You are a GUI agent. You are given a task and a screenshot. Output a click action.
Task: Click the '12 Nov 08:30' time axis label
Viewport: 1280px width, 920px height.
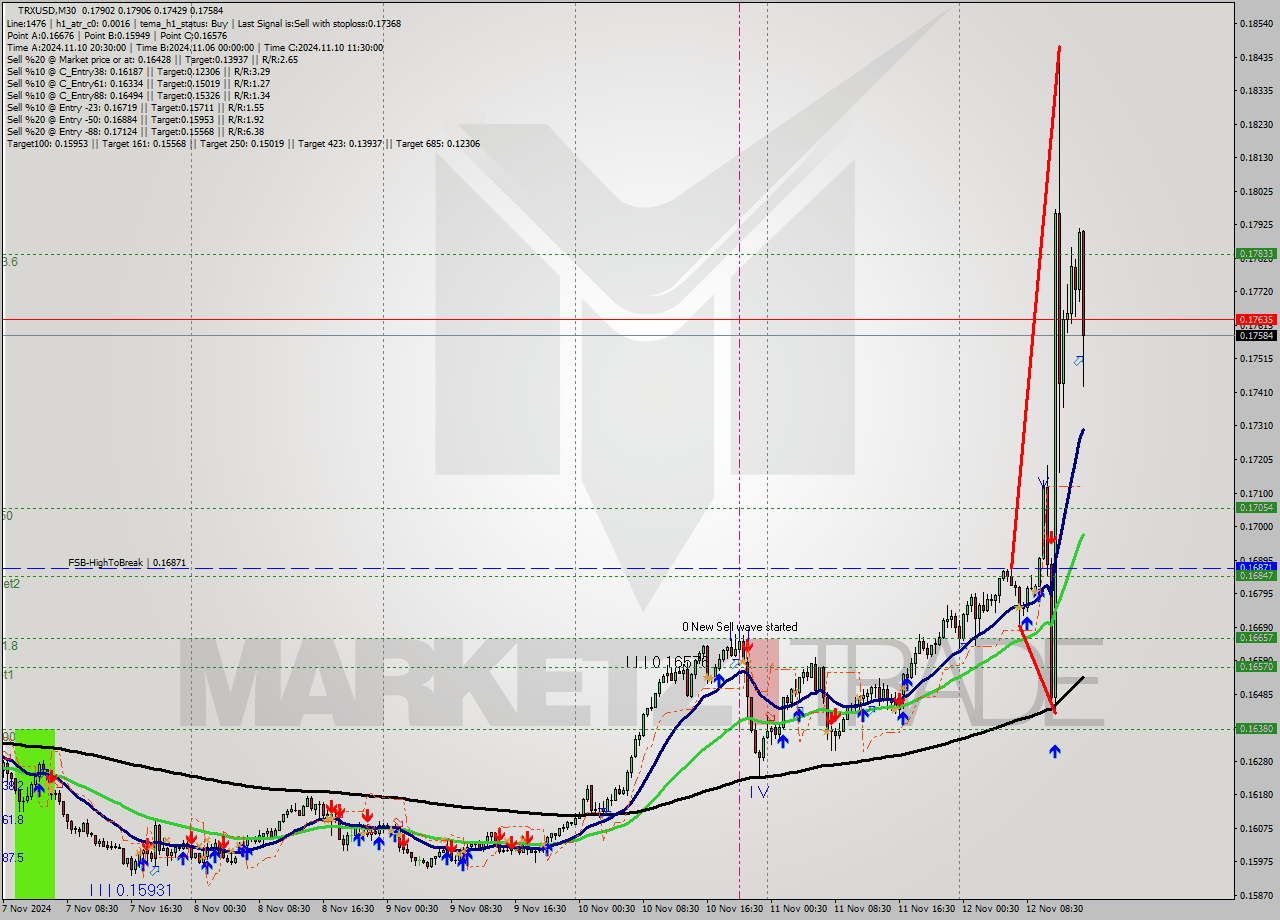(1053, 909)
